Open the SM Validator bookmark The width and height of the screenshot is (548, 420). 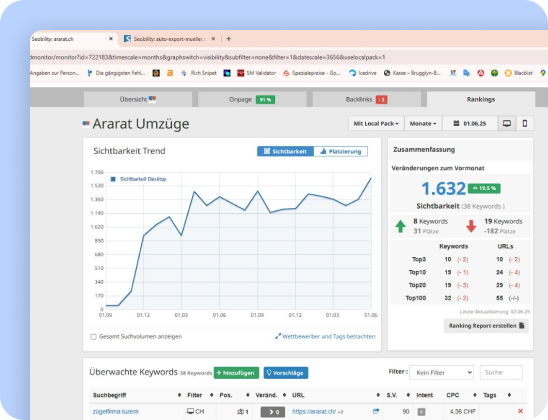(257, 73)
